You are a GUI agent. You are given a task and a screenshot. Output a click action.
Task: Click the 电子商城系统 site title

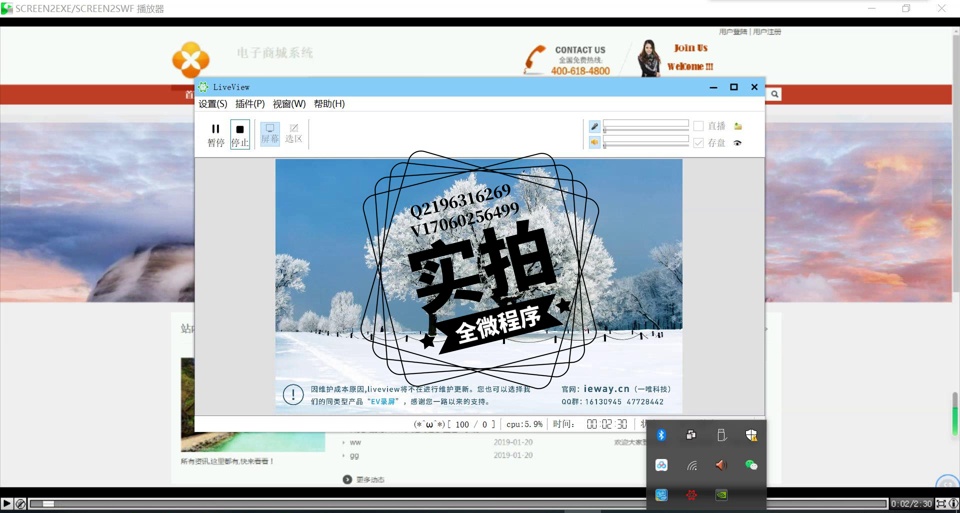[x=275, y=53]
